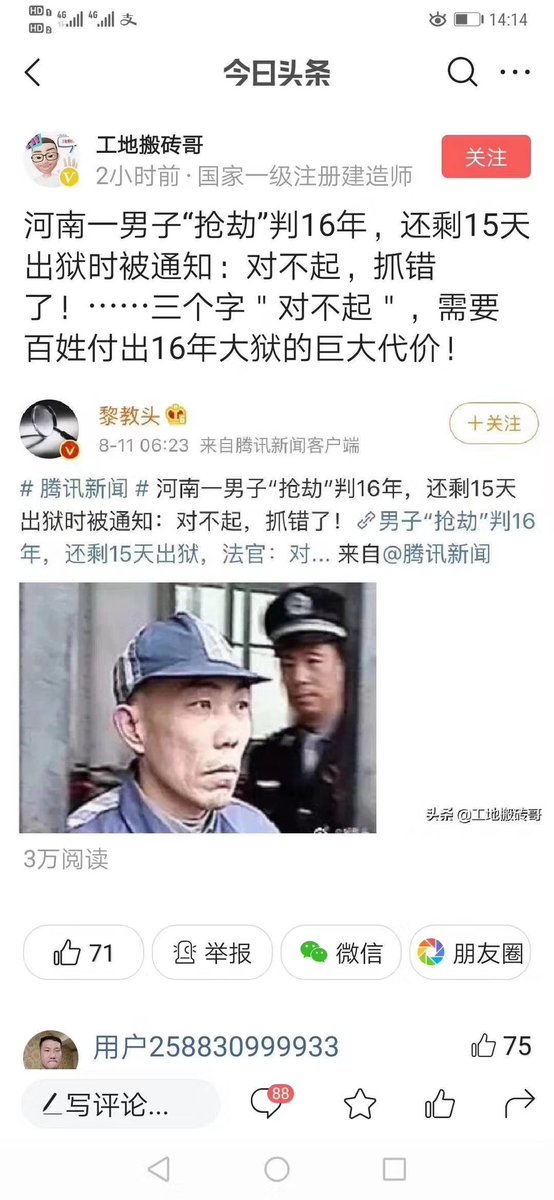Share to 微信 button
Viewport: 554px width, 1200px height.
click(x=341, y=953)
